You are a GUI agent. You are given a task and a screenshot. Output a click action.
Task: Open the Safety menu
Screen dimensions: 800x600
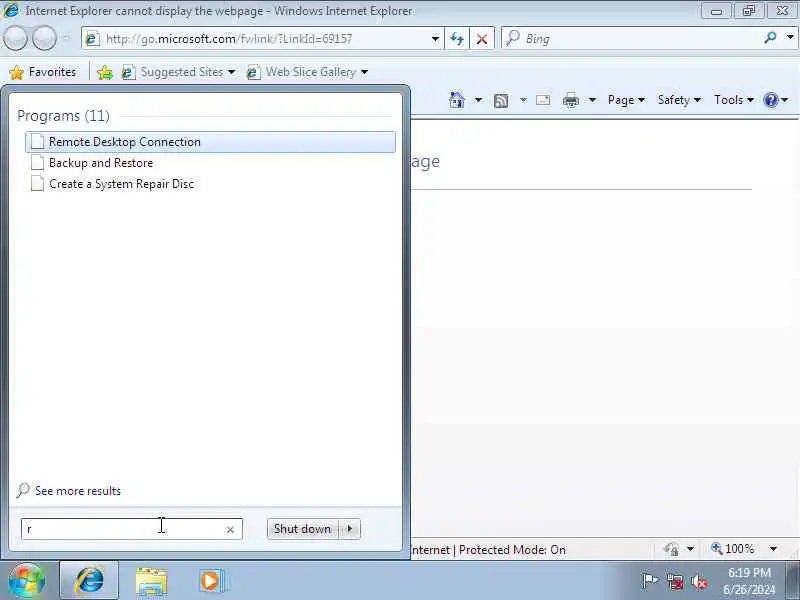[x=679, y=100]
